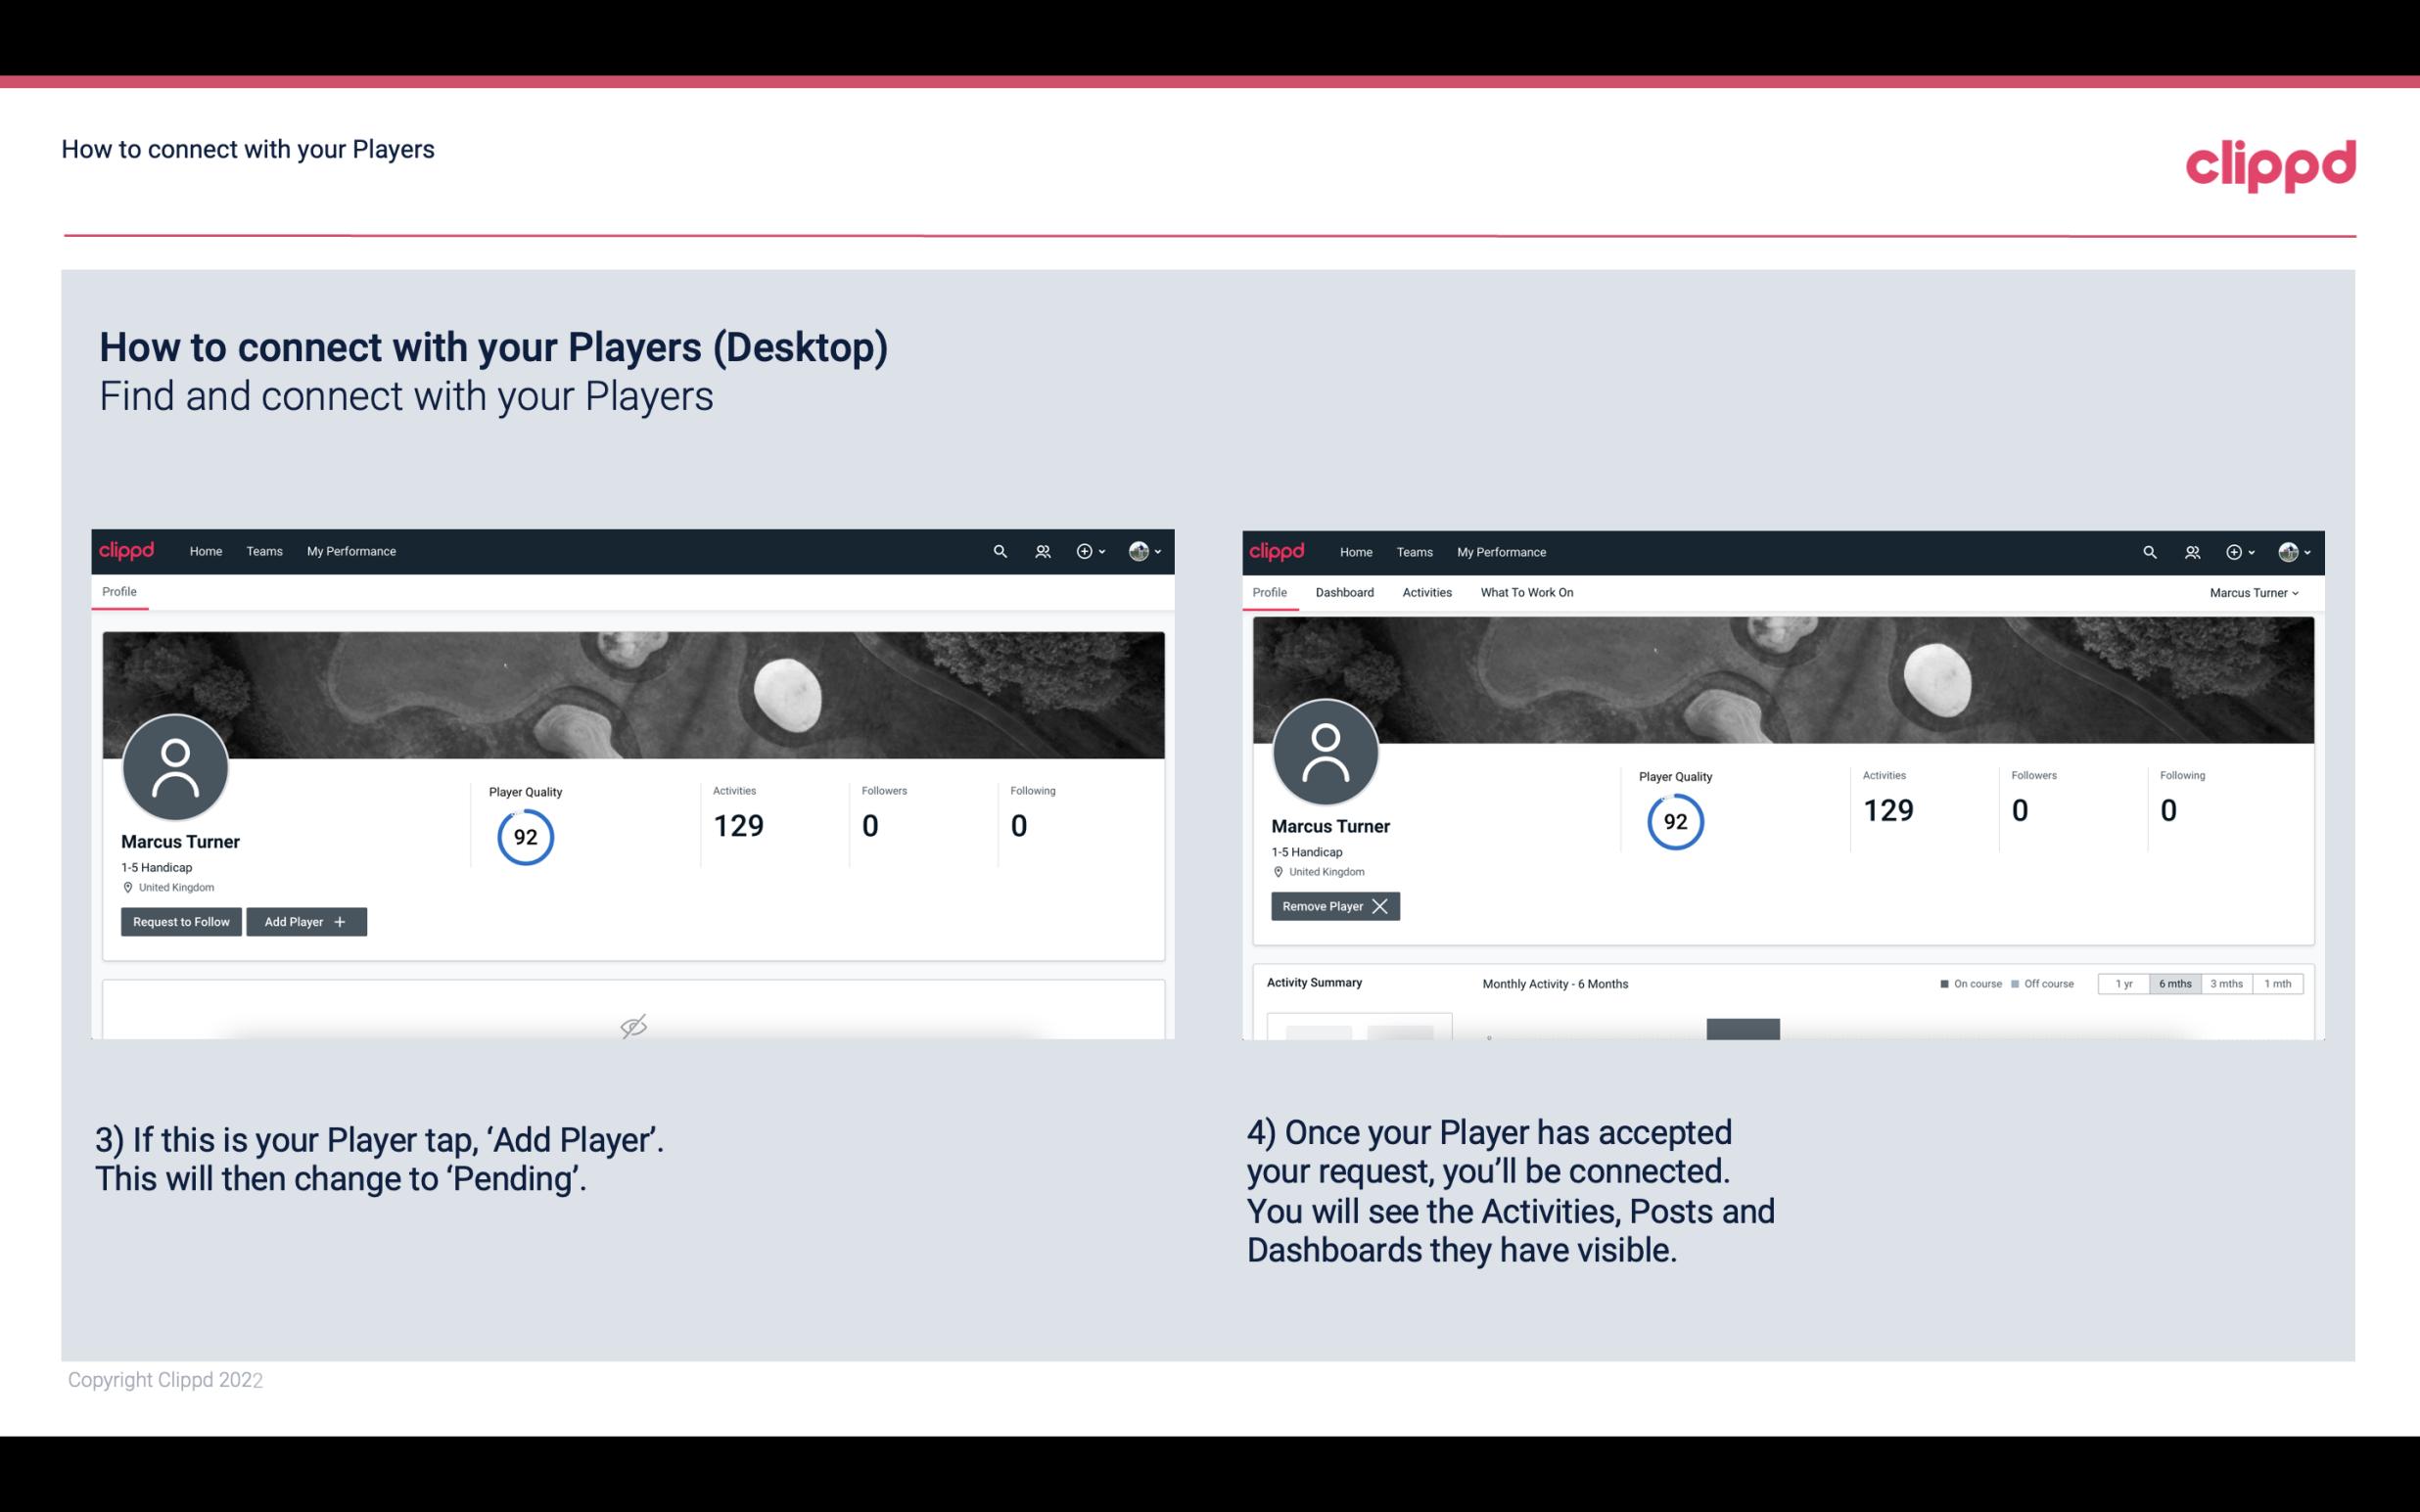
Task: Click the people/connections icon in left navbar
Action: pos(1040,550)
